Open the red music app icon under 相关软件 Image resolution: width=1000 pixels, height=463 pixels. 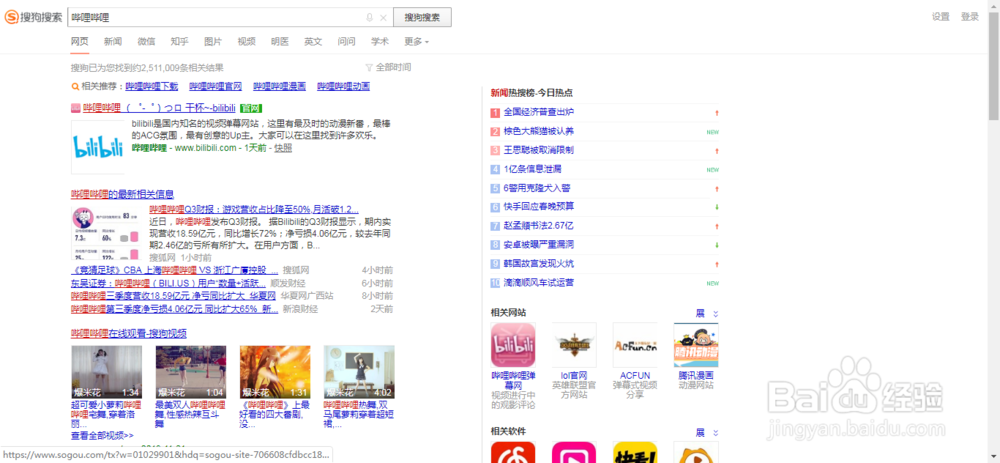pos(513,452)
